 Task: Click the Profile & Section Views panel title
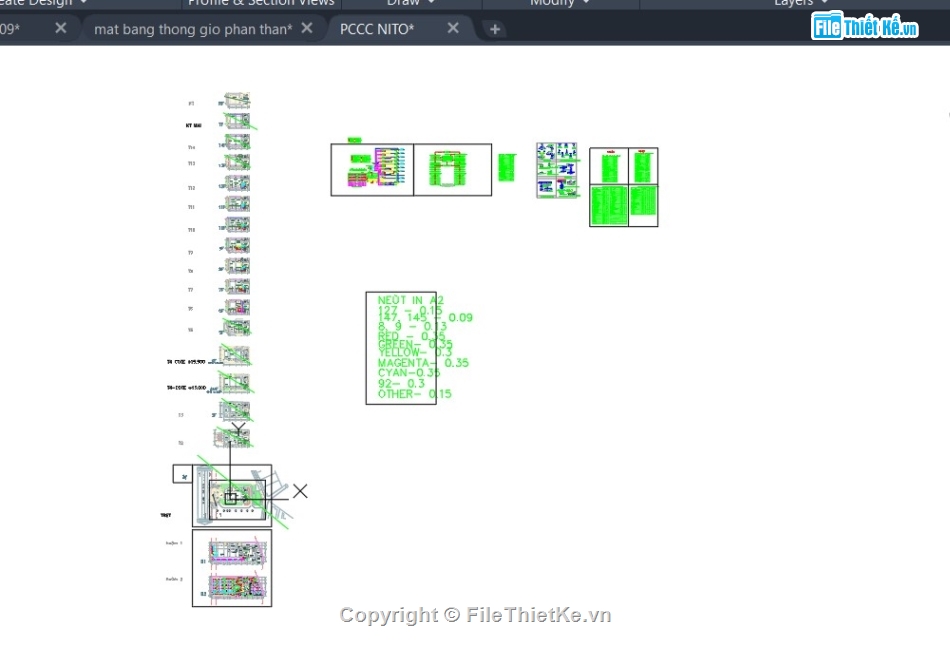click(261, 3)
